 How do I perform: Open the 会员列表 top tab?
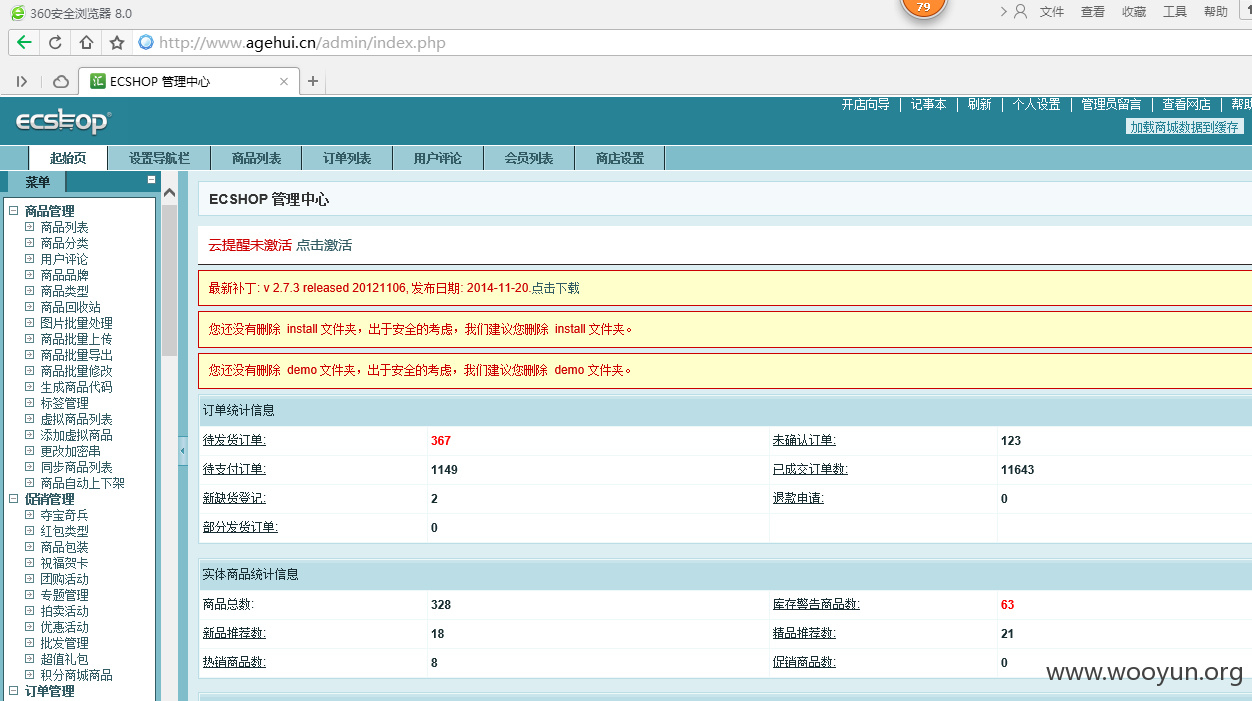529,158
